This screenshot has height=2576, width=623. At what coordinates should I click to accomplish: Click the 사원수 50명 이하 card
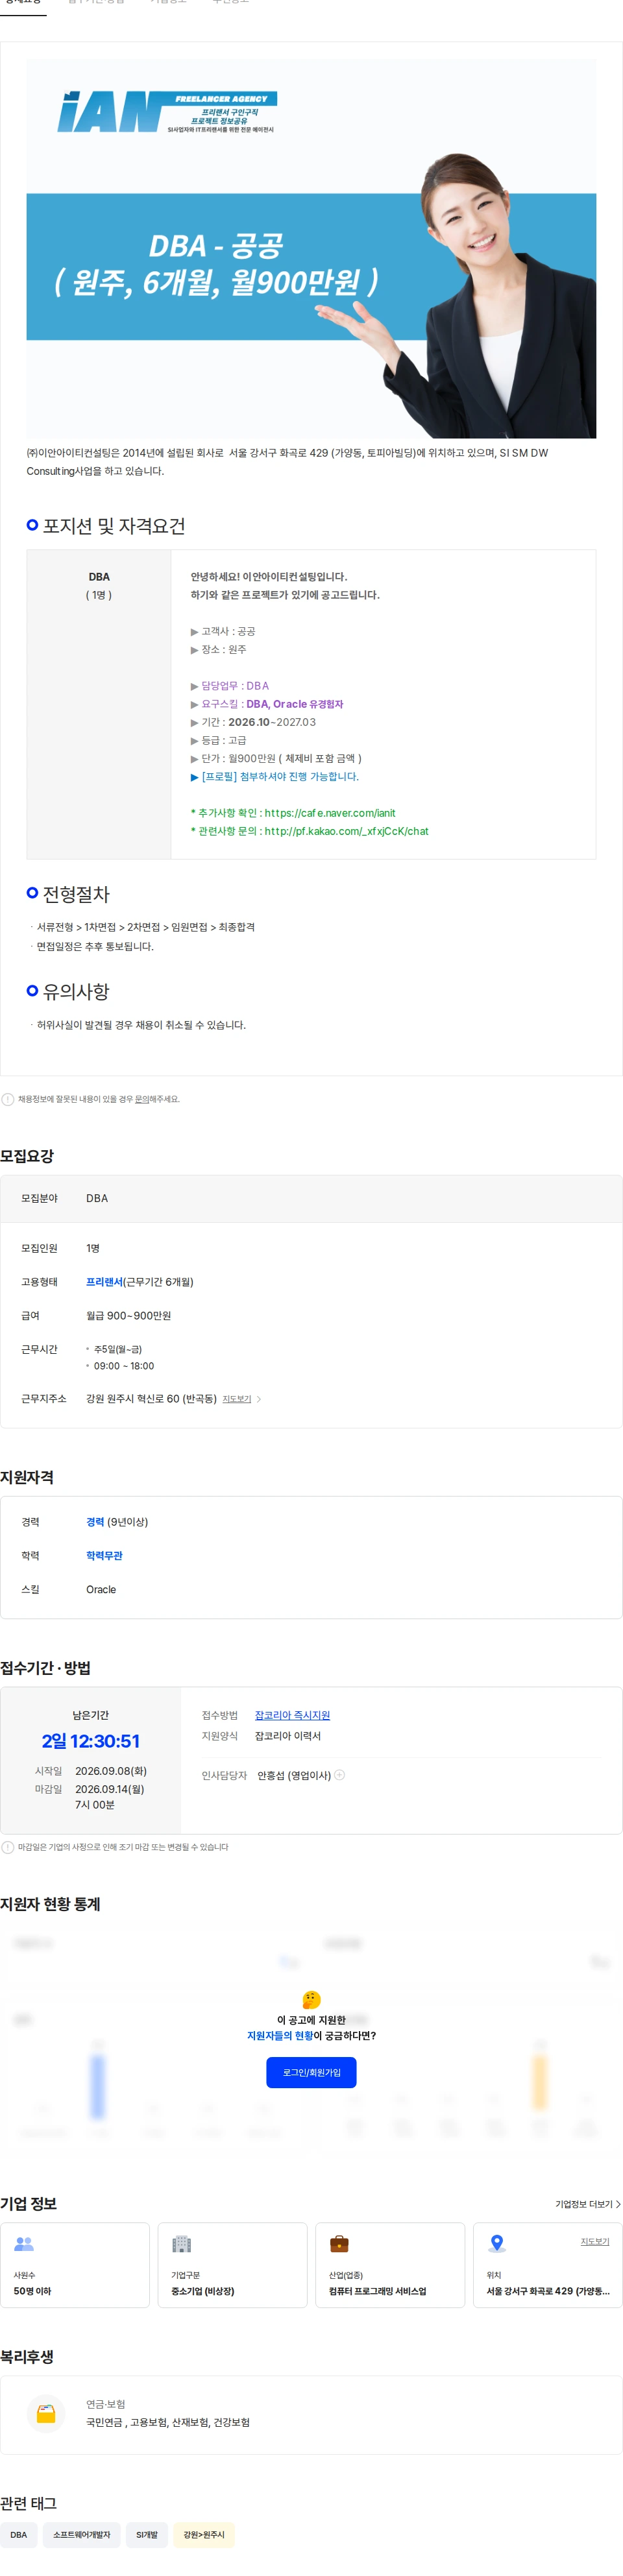[75, 2265]
